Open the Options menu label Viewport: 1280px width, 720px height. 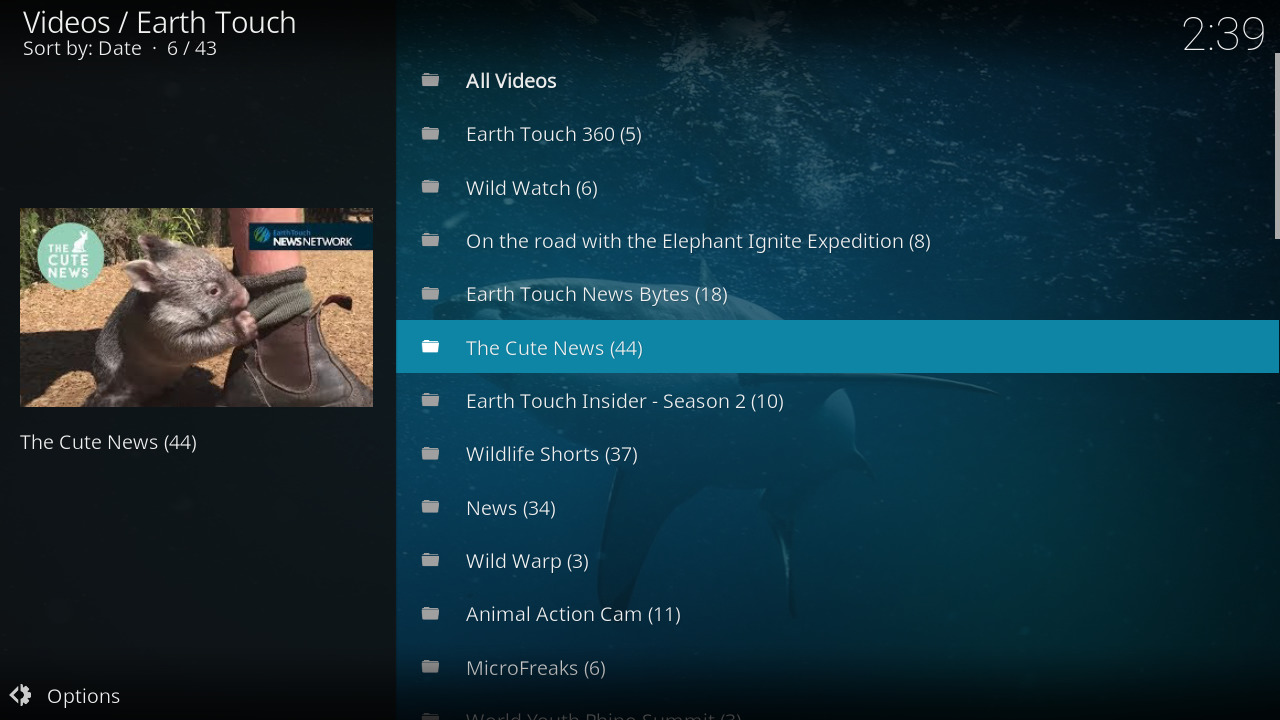[83, 696]
